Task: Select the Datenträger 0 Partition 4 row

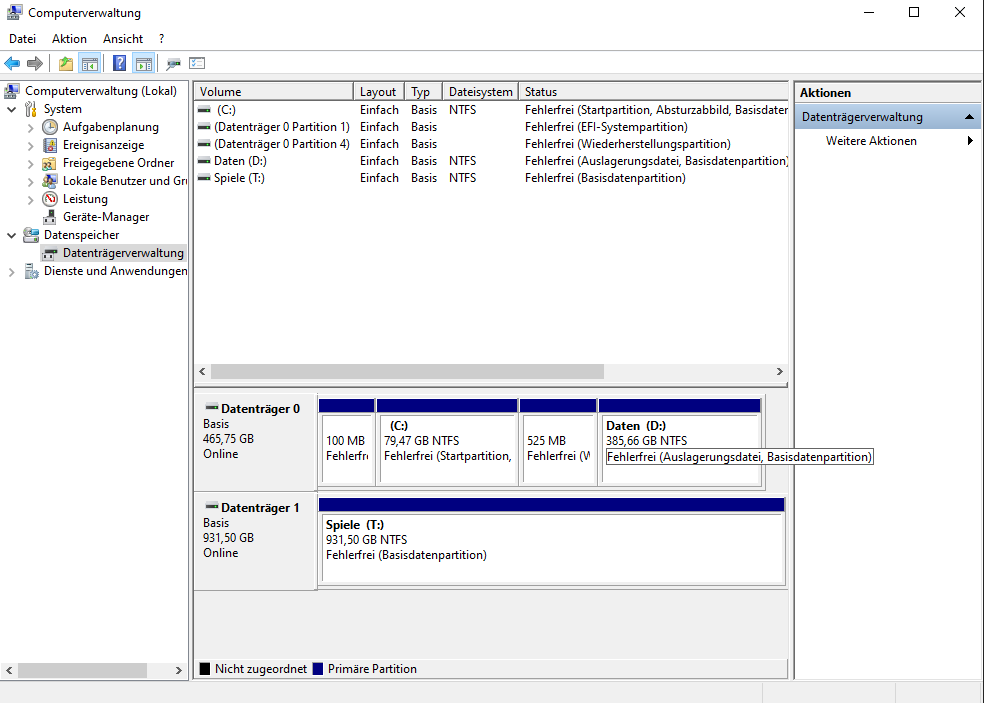Action: click(x=491, y=144)
